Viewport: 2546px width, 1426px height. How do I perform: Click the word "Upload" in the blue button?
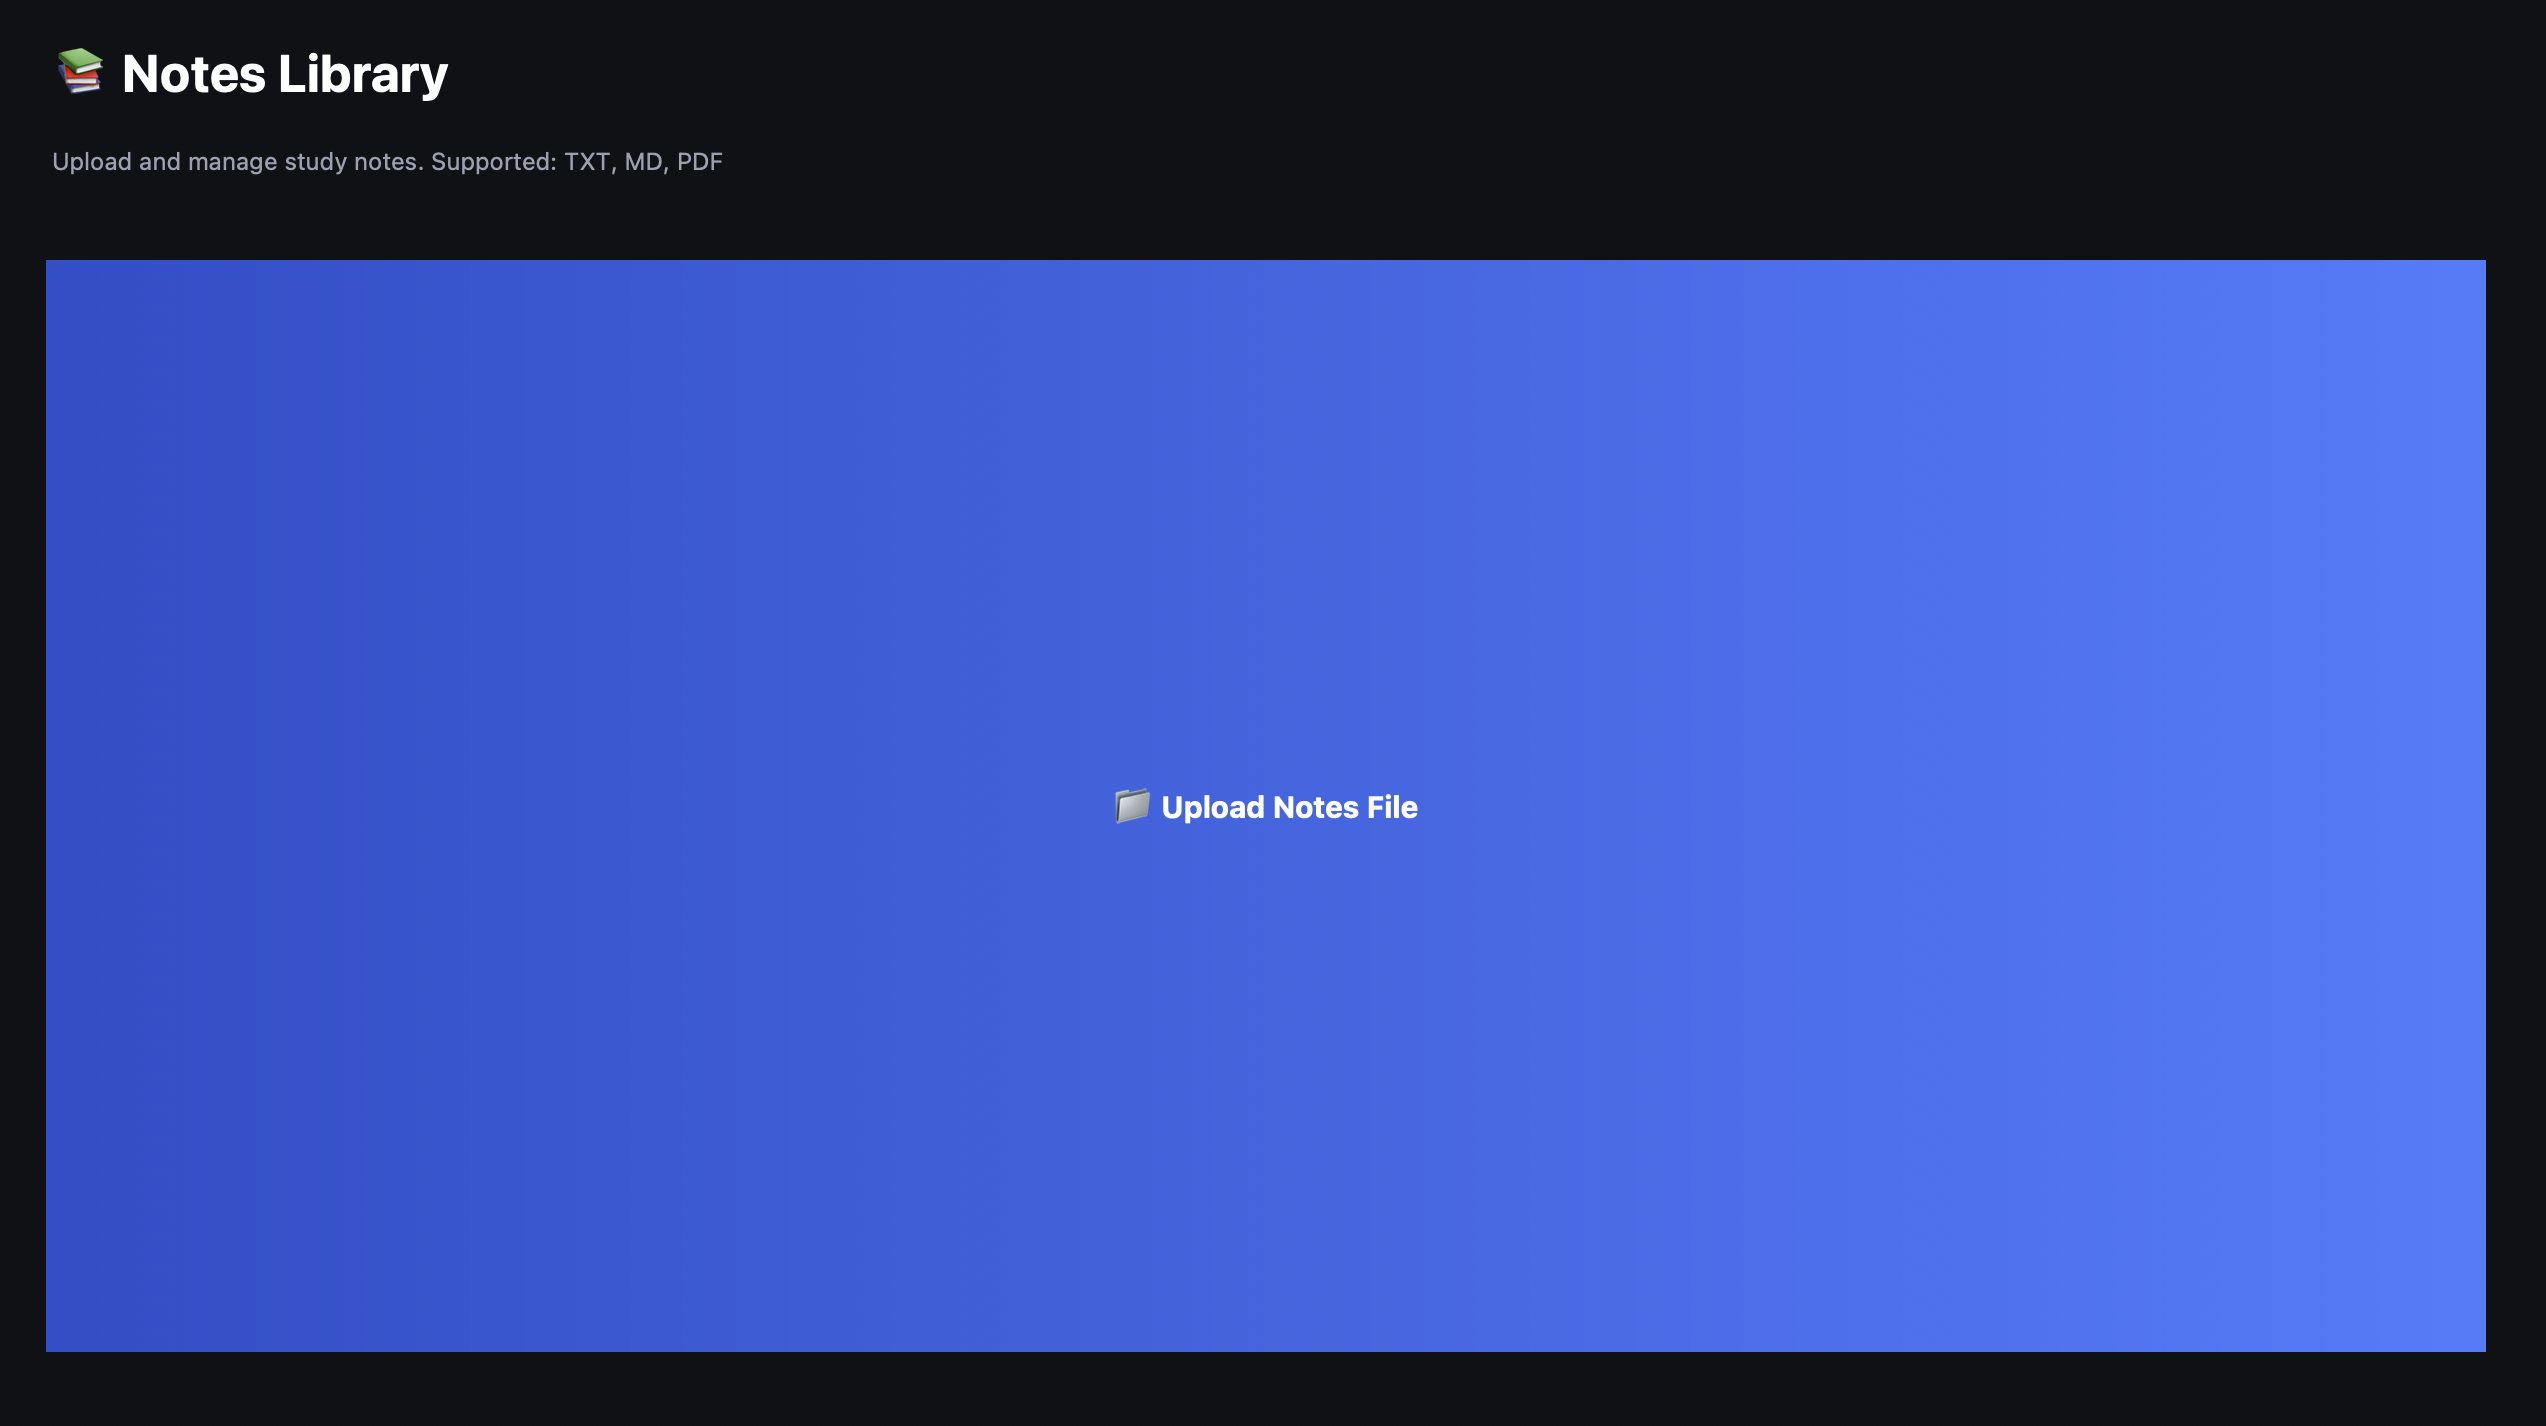[x=1213, y=807]
